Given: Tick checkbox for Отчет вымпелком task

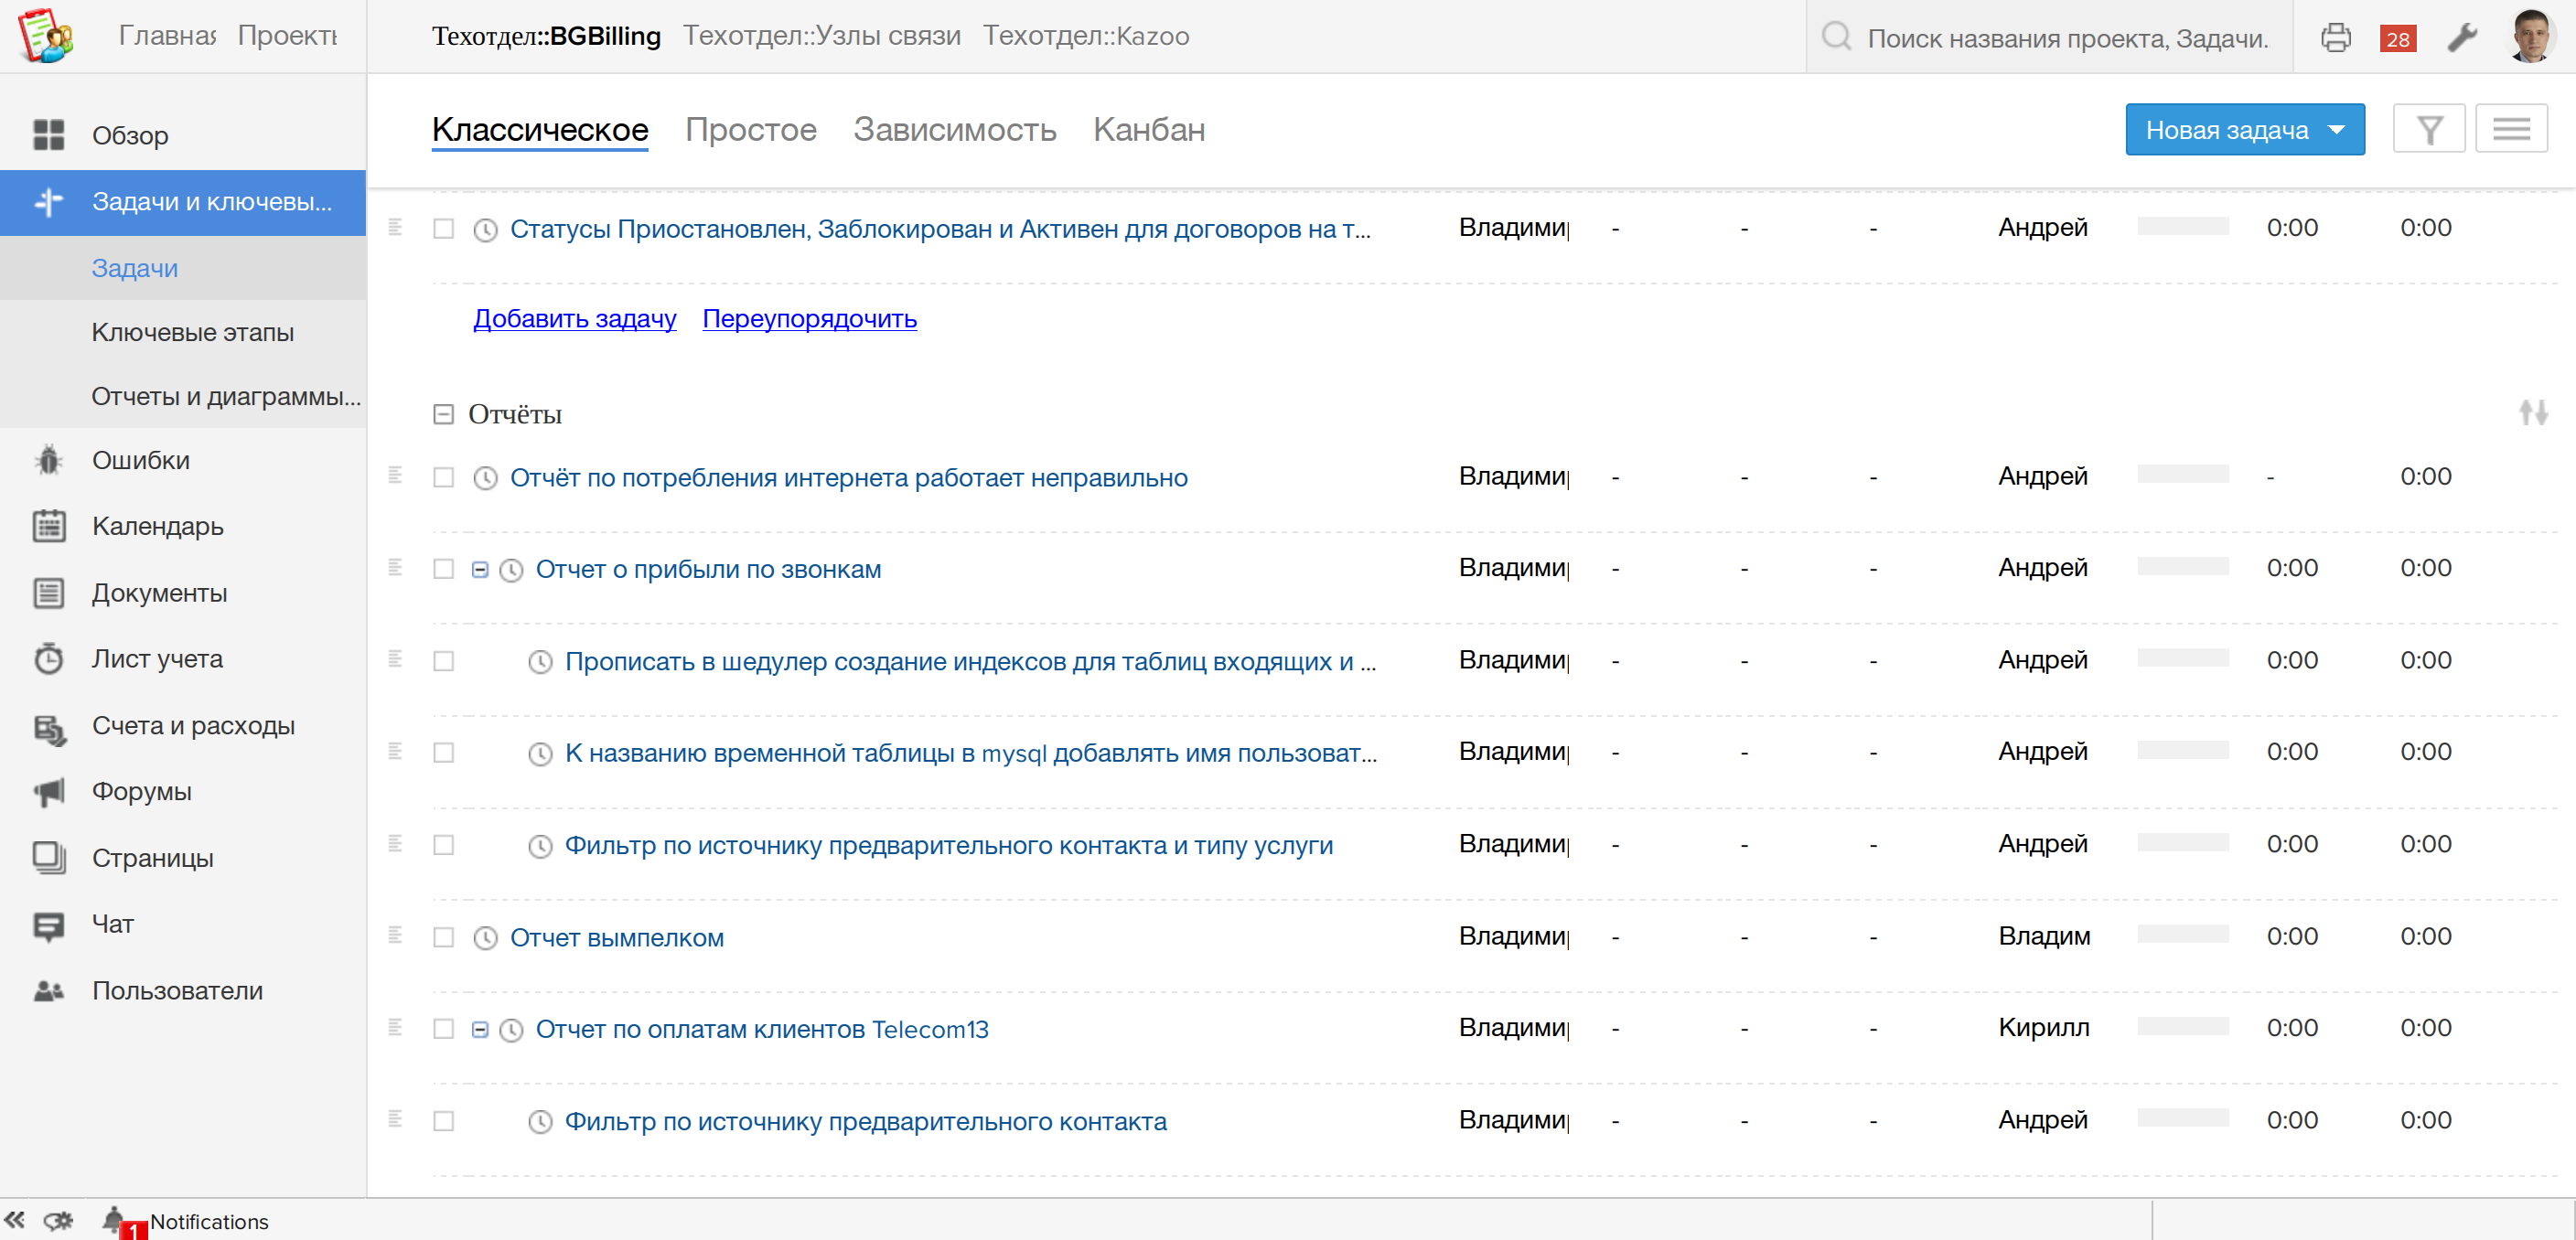Looking at the screenshot, I should tap(443, 937).
